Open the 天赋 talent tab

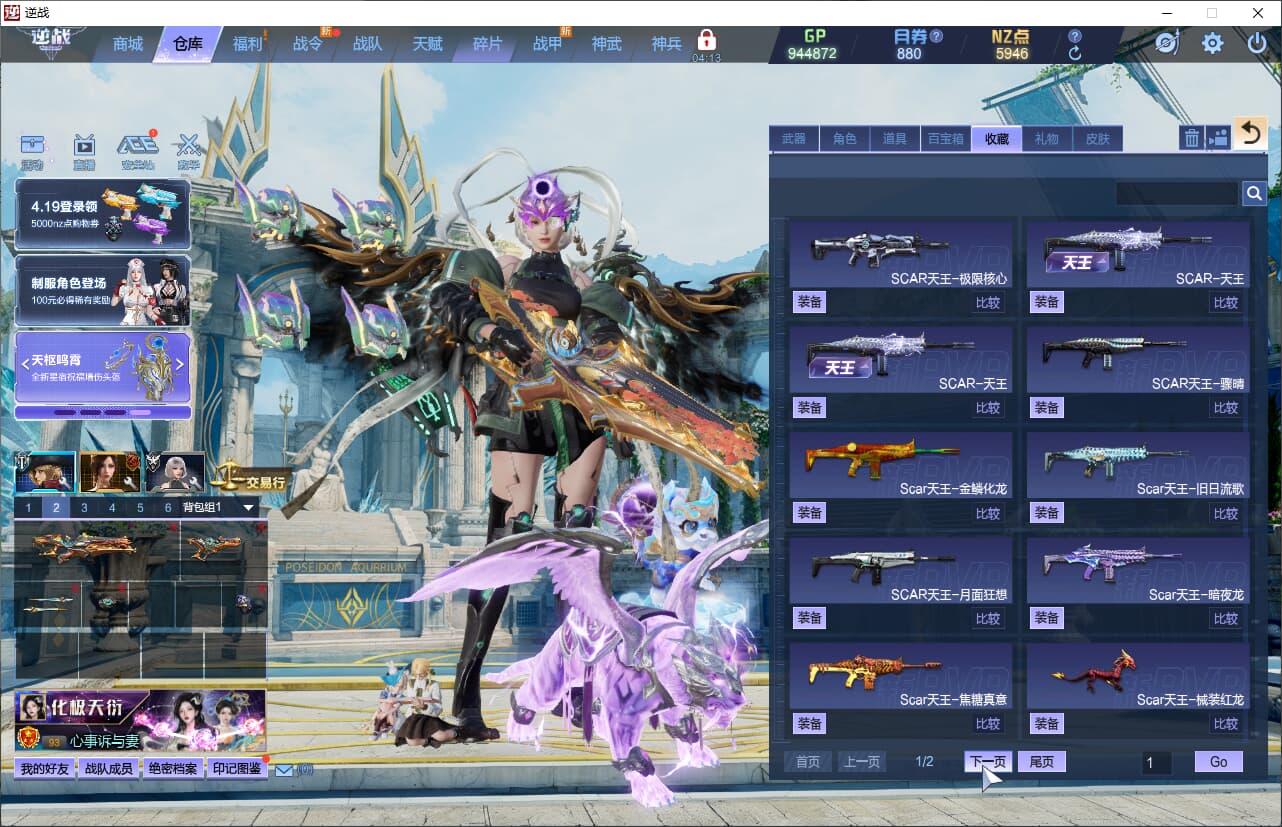[x=427, y=44]
